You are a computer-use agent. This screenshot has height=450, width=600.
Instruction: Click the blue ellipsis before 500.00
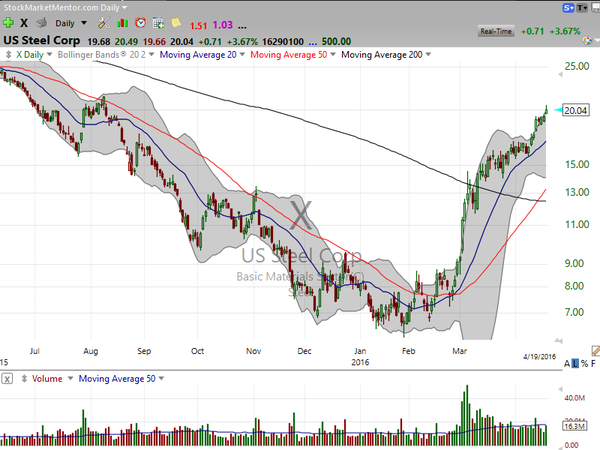[312, 42]
